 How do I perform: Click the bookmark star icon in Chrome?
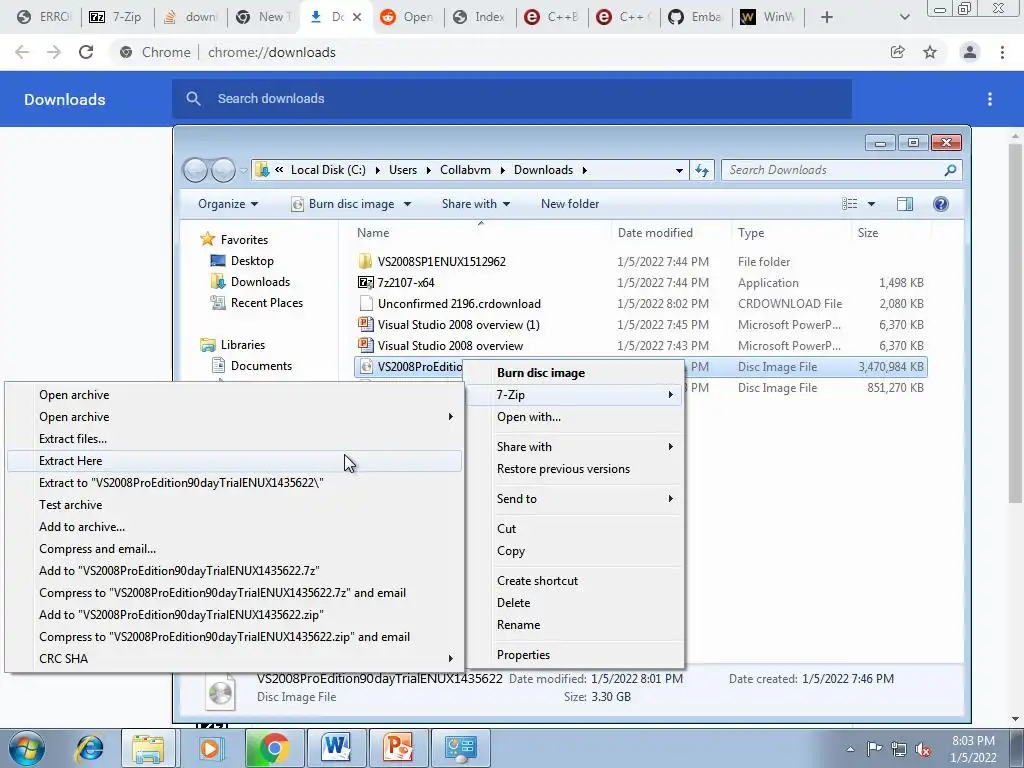930,52
